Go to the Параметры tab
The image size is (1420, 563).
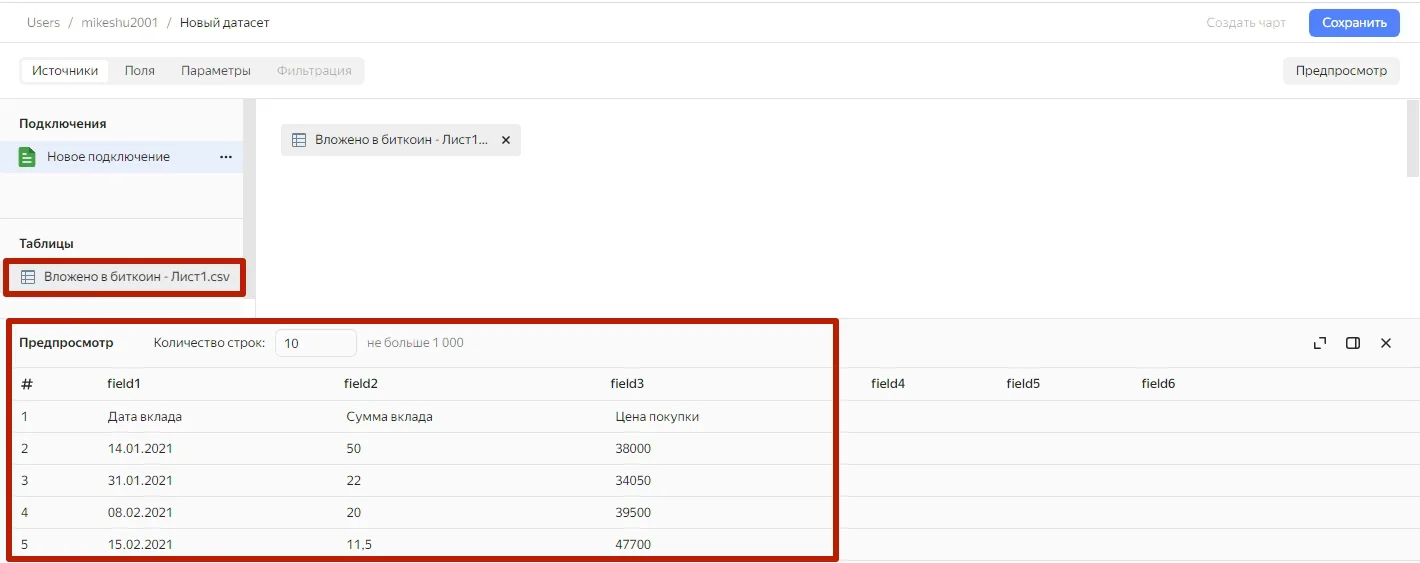(216, 71)
